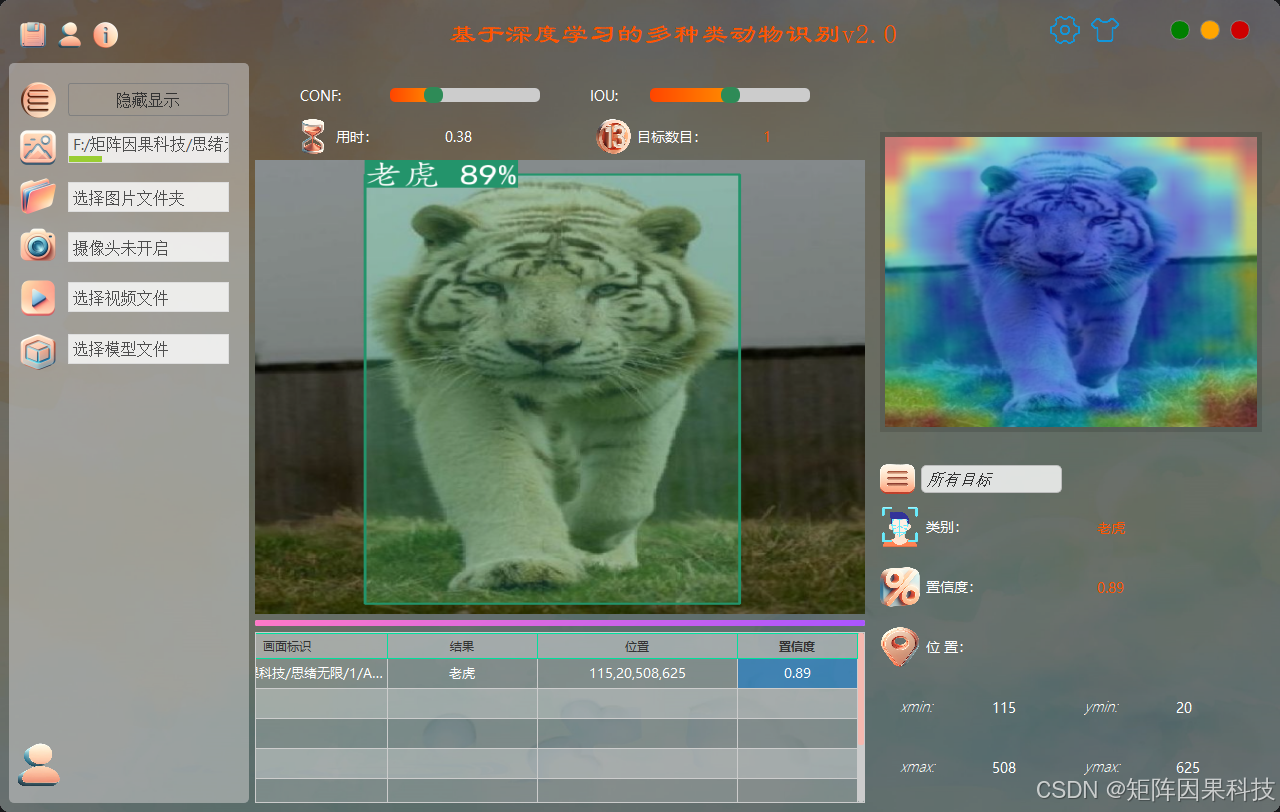Click the user avatar at sidebar bottom
Viewport: 1280px width, 812px height.
(x=39, y=765)
